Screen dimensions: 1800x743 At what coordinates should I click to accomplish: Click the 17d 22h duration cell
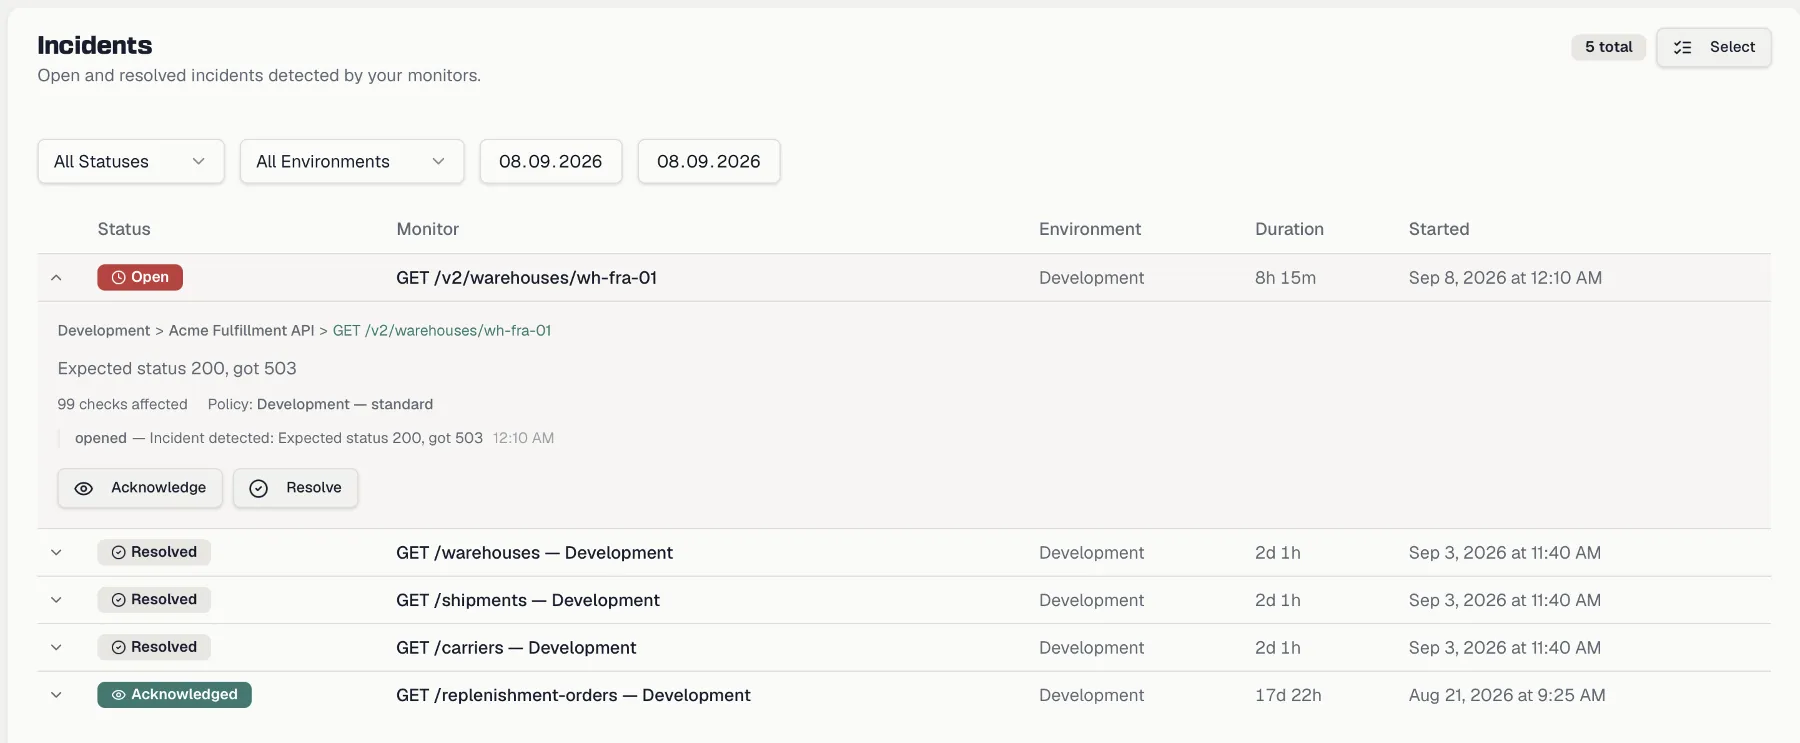tap(1288, 695)
